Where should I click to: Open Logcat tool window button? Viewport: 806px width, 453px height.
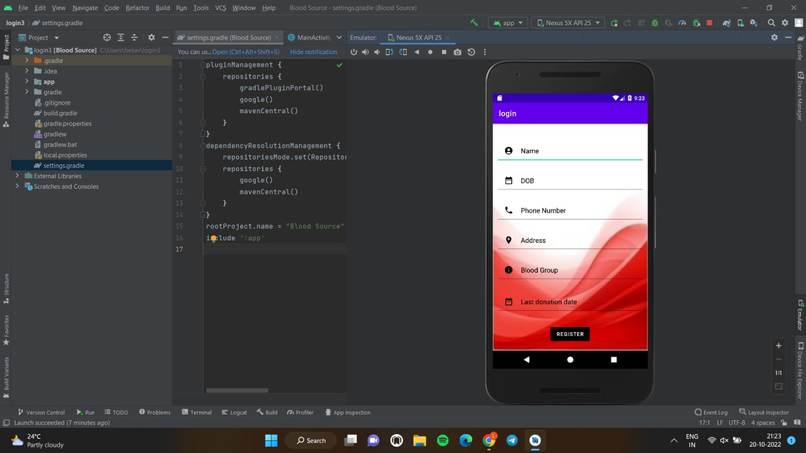click(234, 412)
